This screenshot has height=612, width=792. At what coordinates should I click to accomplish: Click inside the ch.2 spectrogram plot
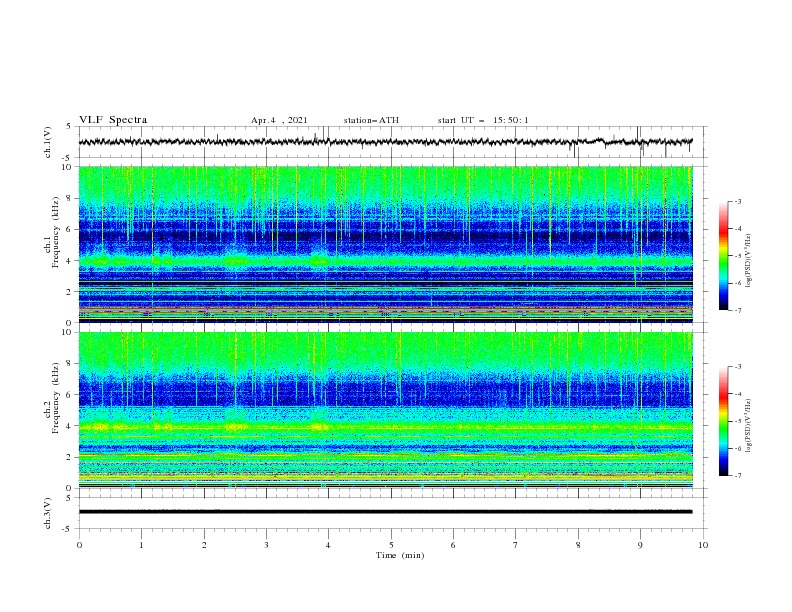coord(386,410)
